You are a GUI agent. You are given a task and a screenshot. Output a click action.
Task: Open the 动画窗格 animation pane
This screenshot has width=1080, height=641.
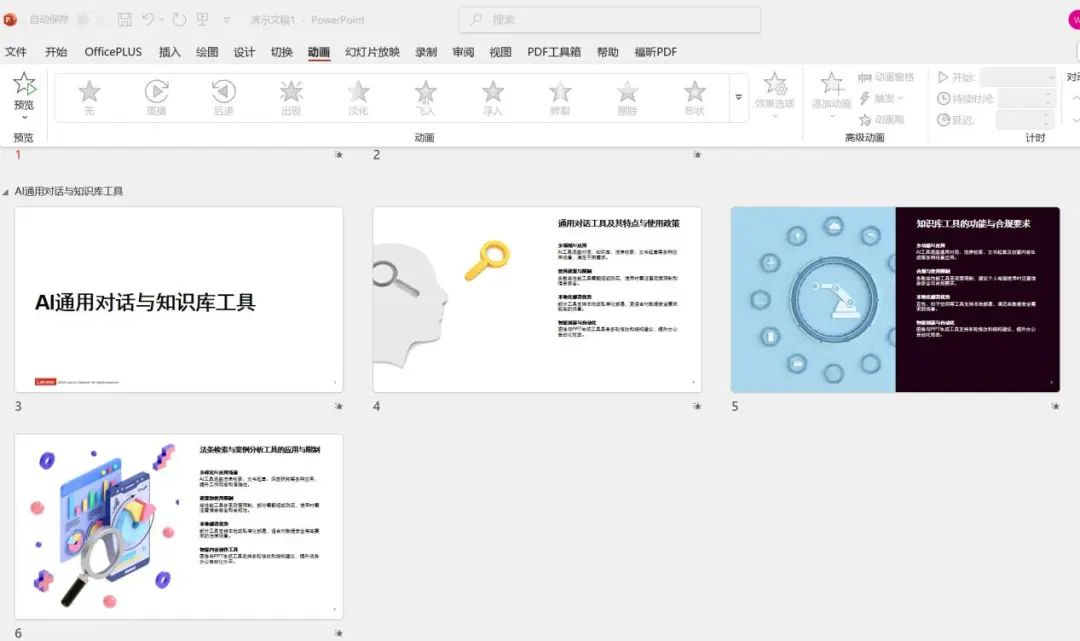pos(886,77)
